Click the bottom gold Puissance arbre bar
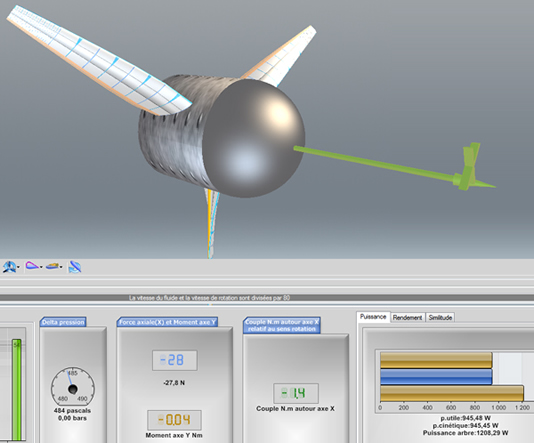 point(452,394)
